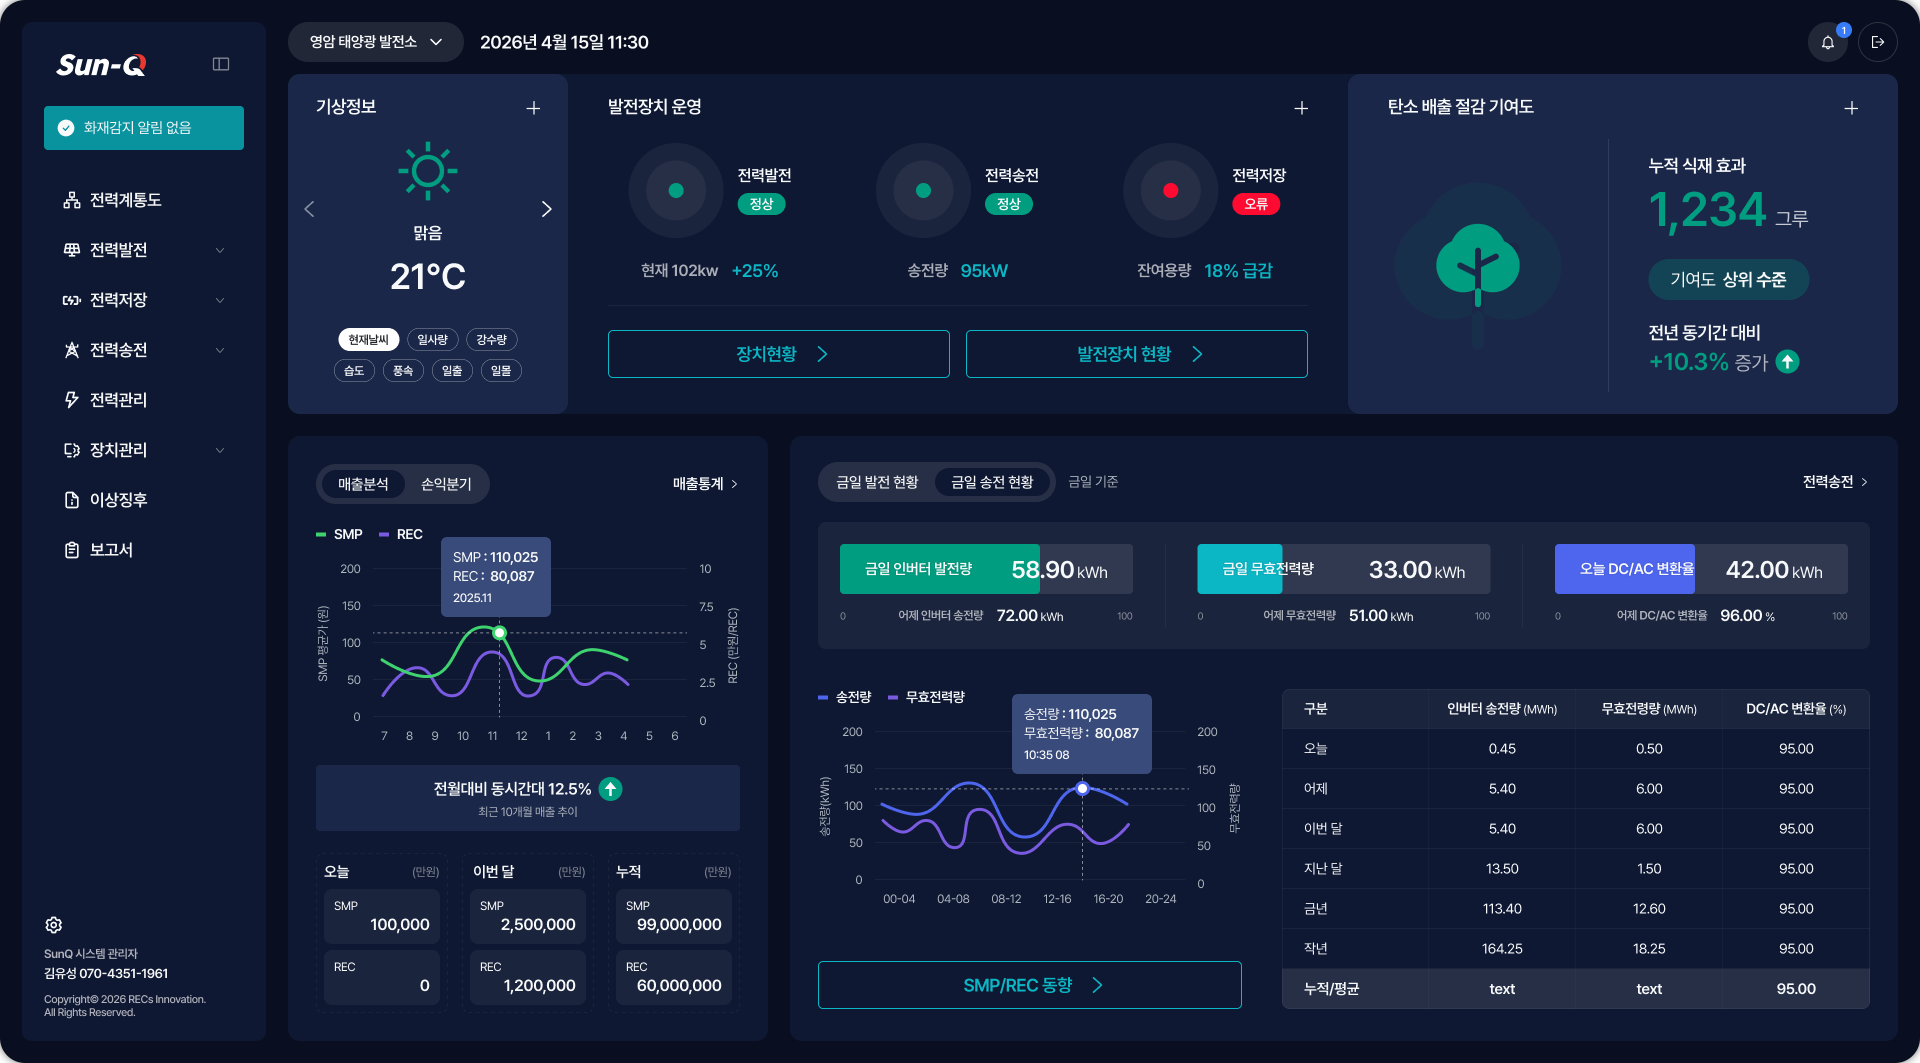Click the 전력관리 lightning icon

click(x=72, y=400)
